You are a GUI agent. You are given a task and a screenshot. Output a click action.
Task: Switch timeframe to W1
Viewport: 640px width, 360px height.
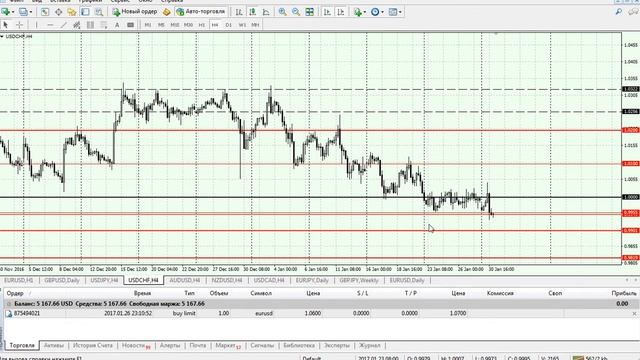[242, 25]
